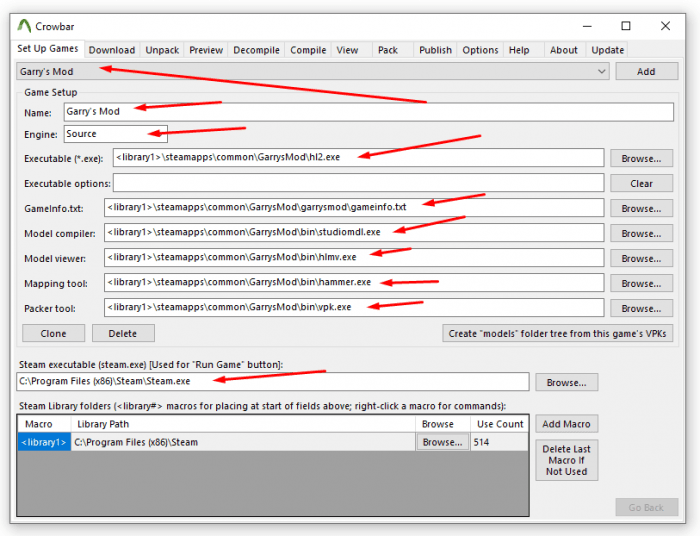This screenshot has height=536, width=700.
Task: Edit the Steam executable path field
Action: point(273,382)
